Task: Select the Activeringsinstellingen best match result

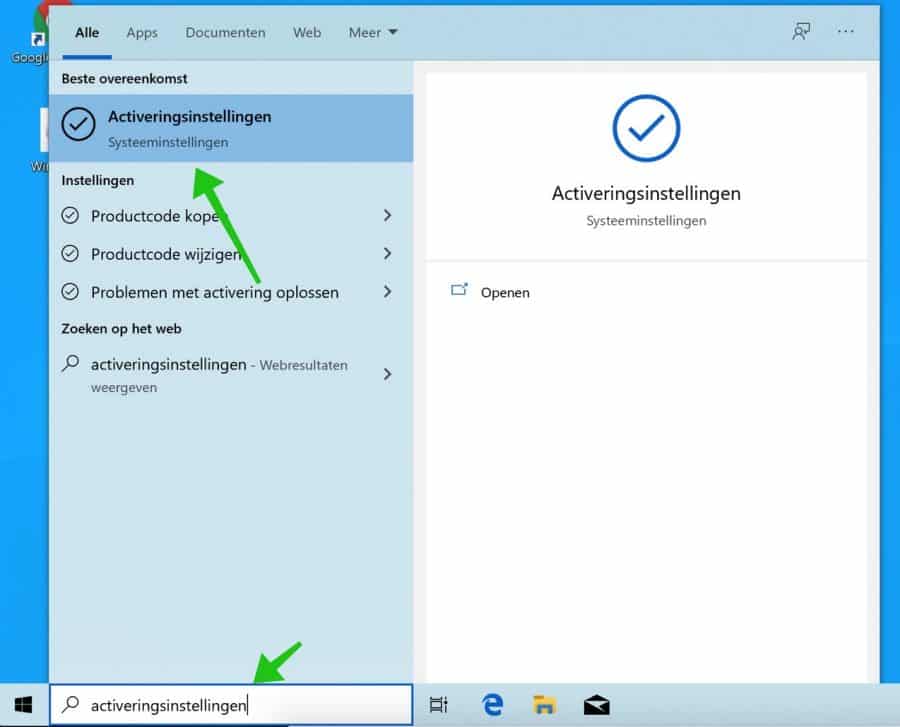Action: [x=230, y=128]
